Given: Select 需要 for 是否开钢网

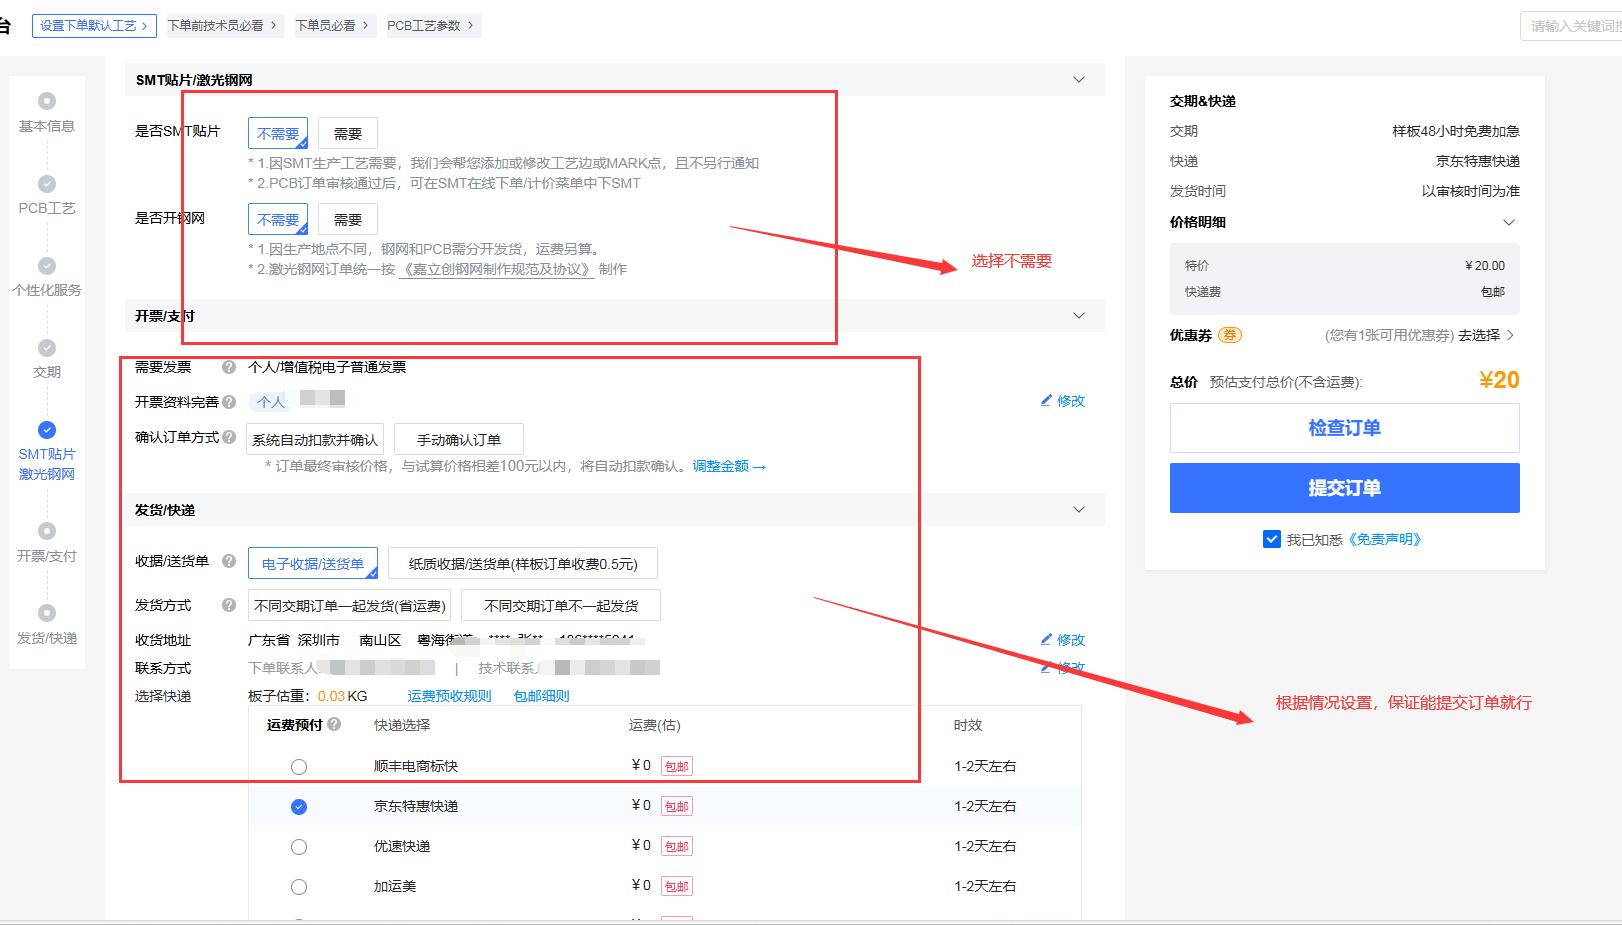Looking at the screenshot, I should pos(348,219).
